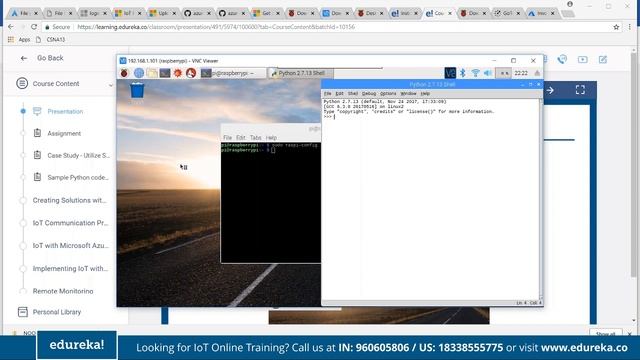Launch the Terminal icon in Pi taskbar
The width and height of the screenshot is (640, 360).
coord(165,73)
